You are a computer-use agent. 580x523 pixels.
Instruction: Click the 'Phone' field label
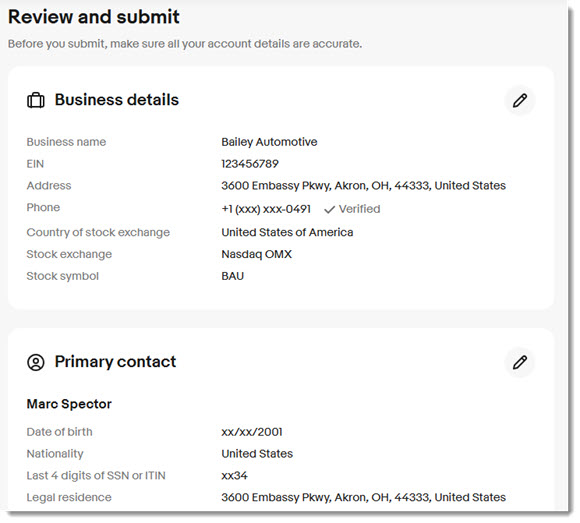[x=43, y=207]
